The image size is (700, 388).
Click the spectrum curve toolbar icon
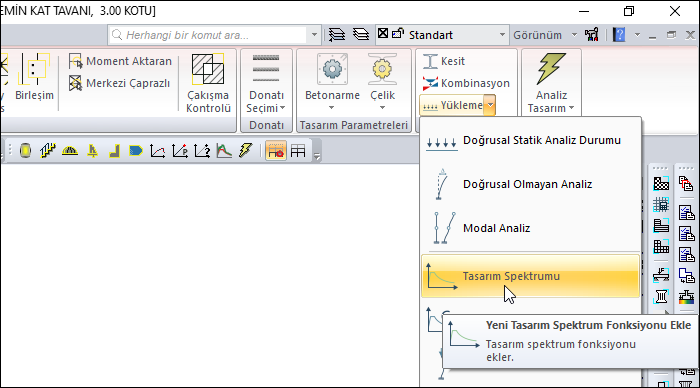click(224, 151)
